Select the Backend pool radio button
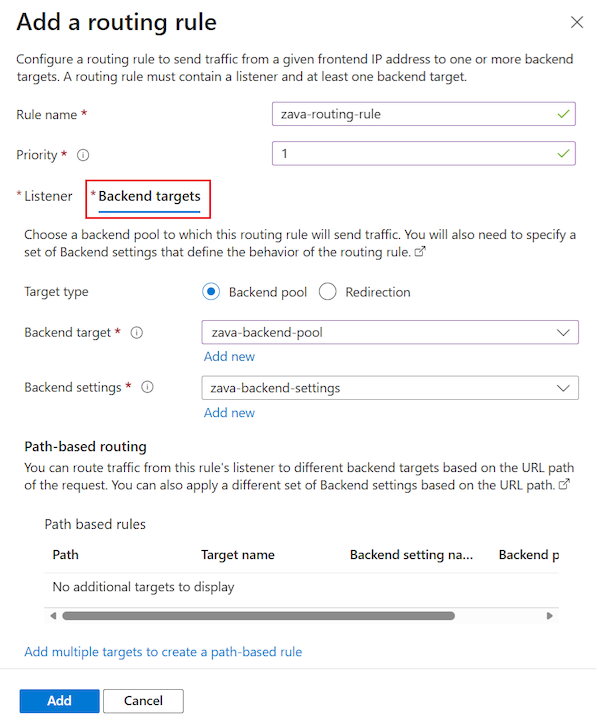 click(x=210, y=292)
